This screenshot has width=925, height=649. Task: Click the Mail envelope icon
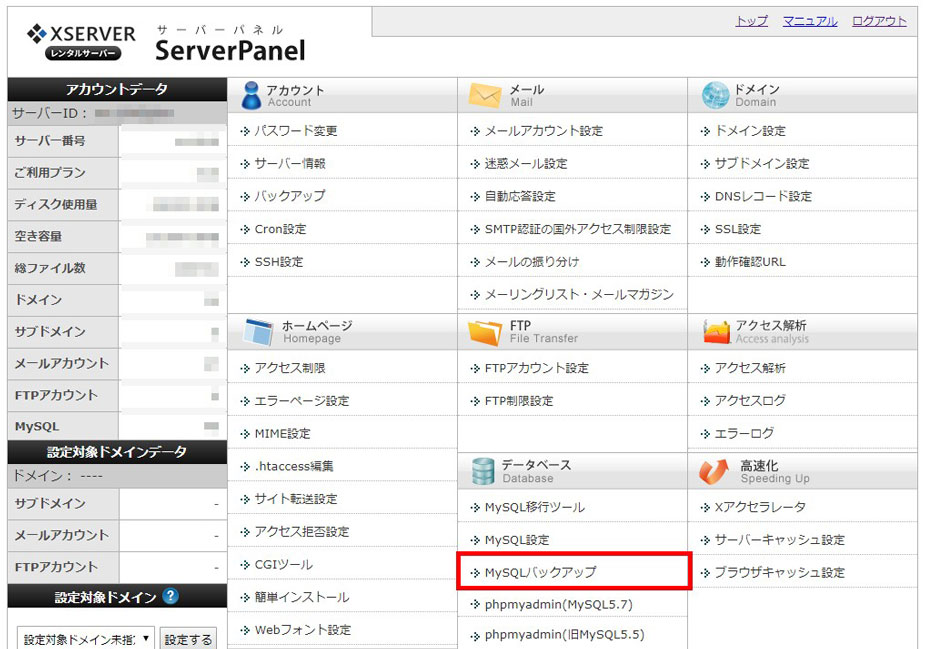(484, 95)
